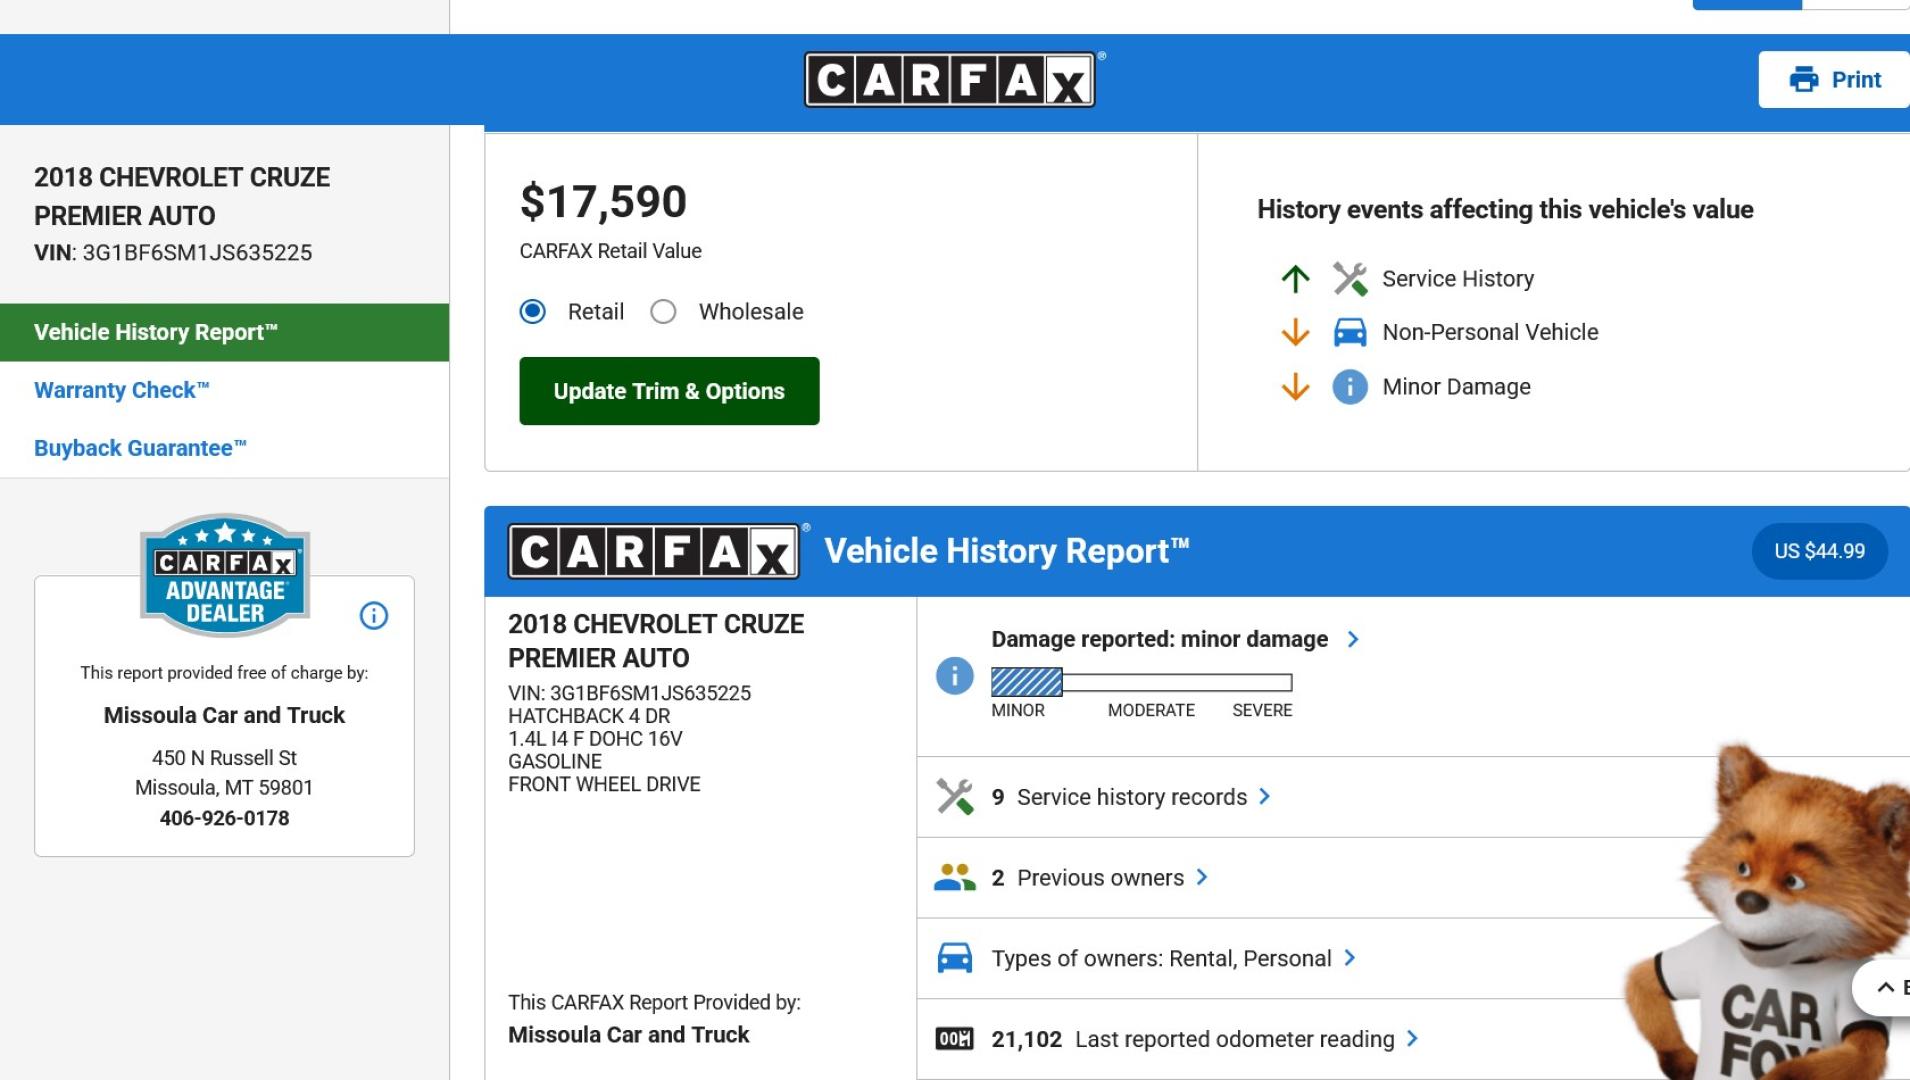Viewport: 1910px width, 1080px height.
Task: Click the wrench icon beside Service history records
Action: click(954, 797)
